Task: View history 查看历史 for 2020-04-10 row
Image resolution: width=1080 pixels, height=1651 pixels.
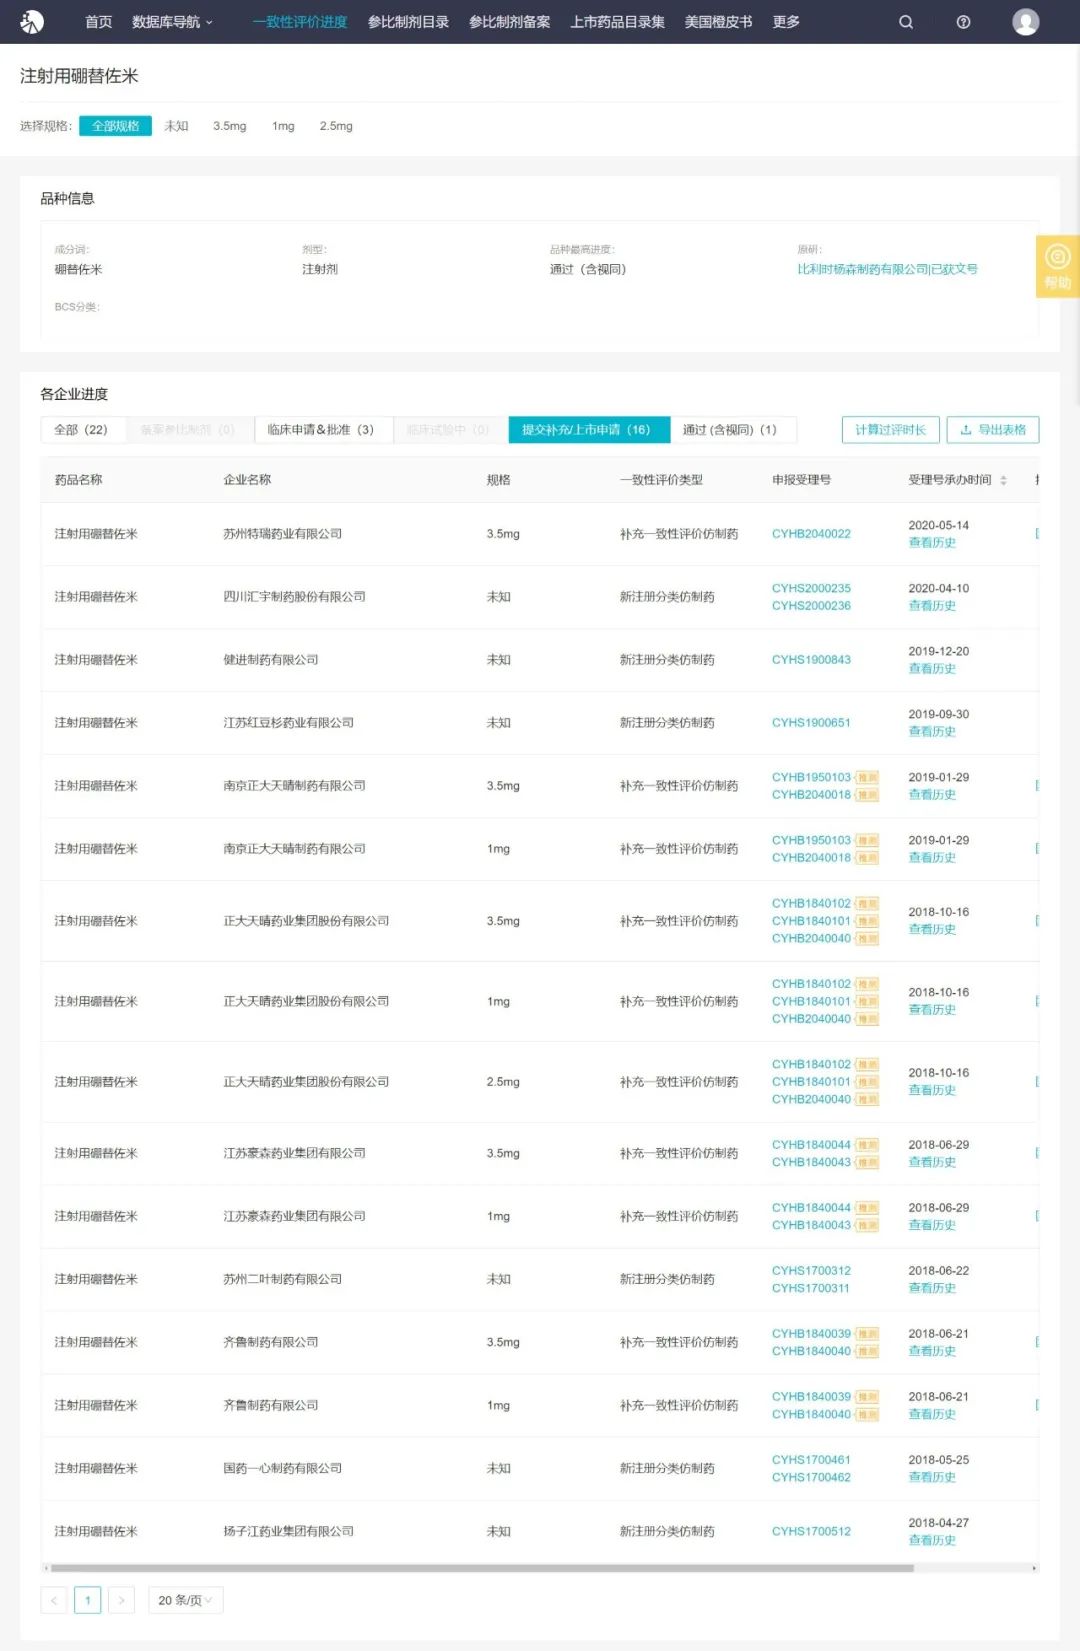Action: click(x=932, y=606)
